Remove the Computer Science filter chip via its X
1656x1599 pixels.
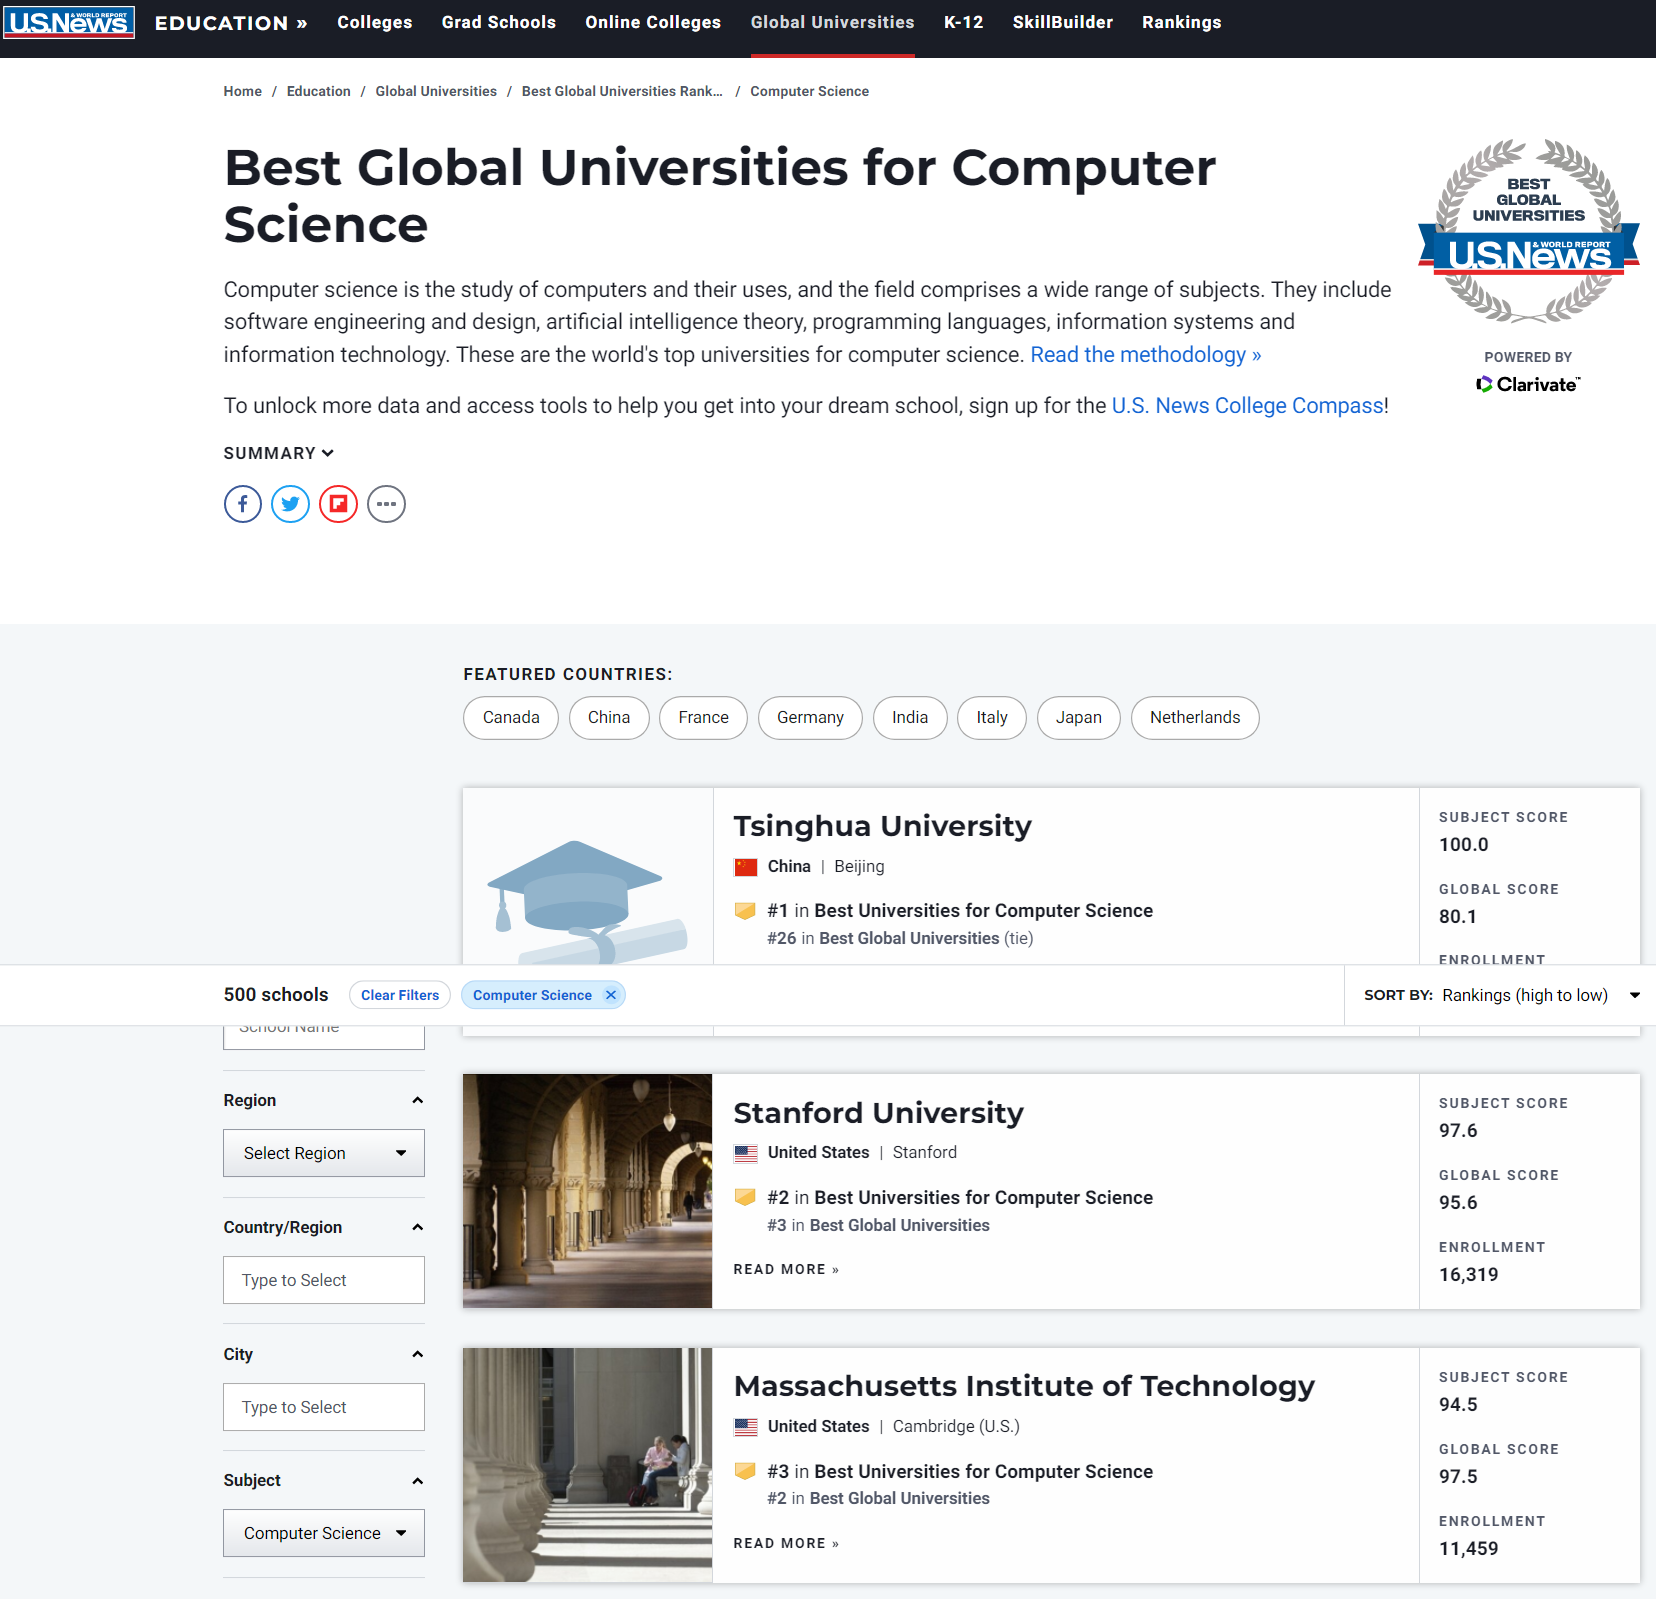(x=610, y=994)
